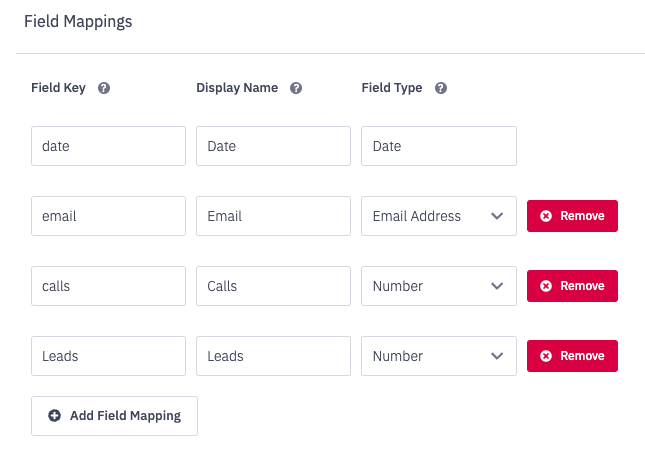Expand the Number dropdown for the calls row
This screenshot has height=449, width=645.
point(438,286)
